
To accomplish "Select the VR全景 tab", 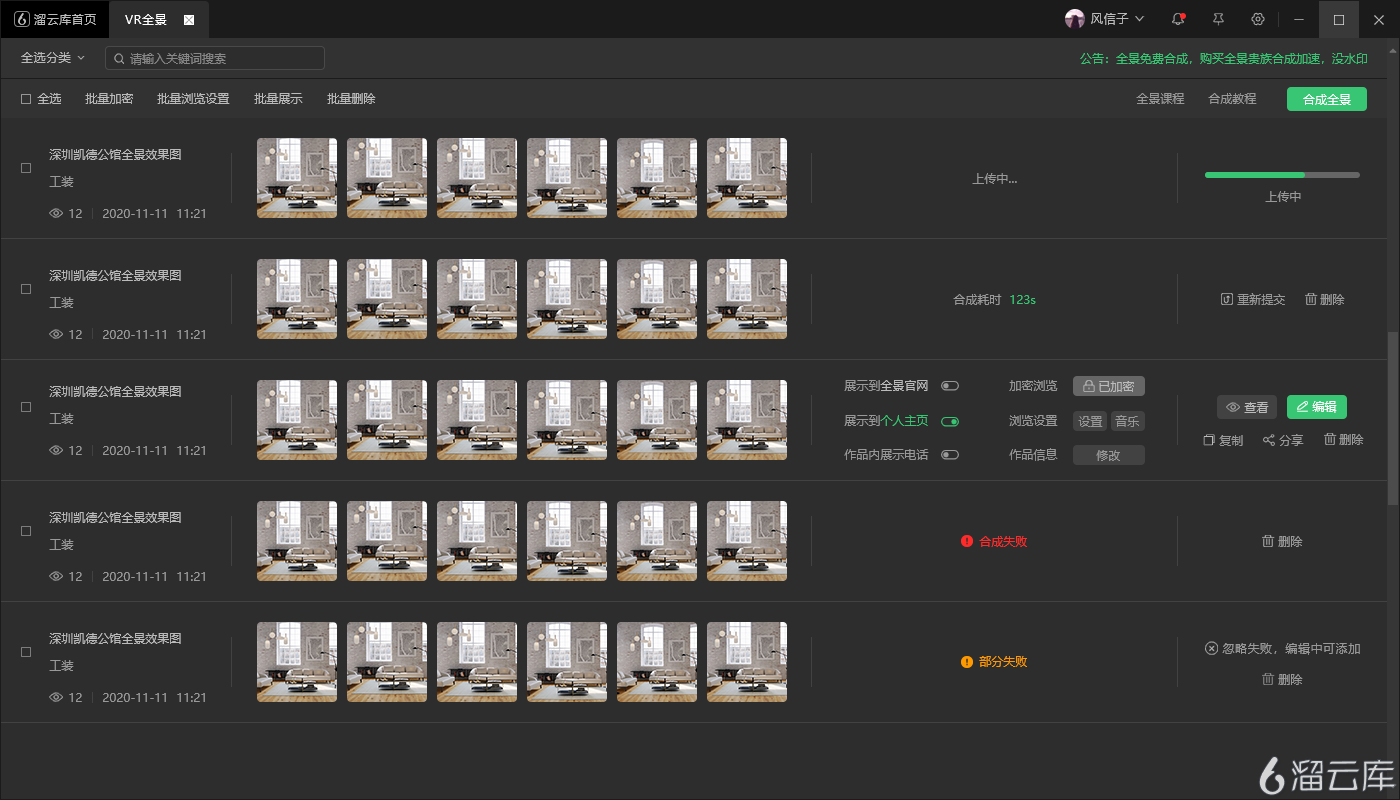I will 159,19.
